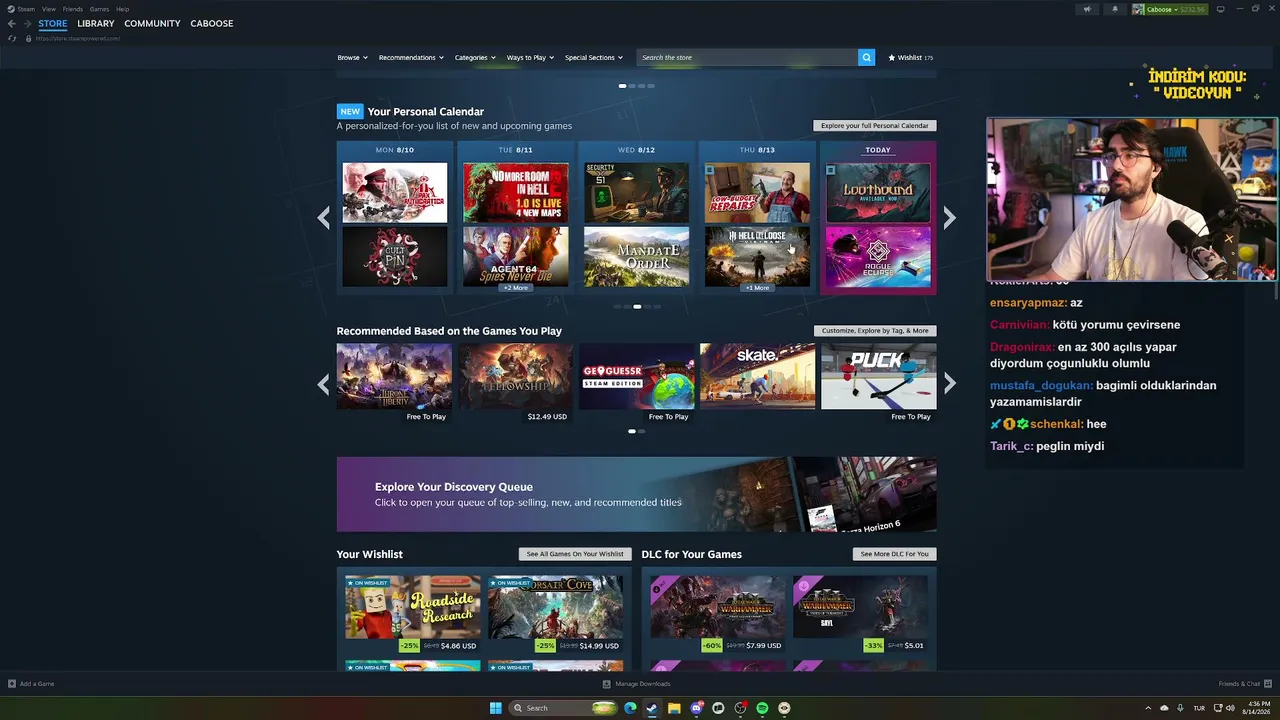Open Friends & Chat
This screenshot has height=720, width=1280.
[1243, 684]
